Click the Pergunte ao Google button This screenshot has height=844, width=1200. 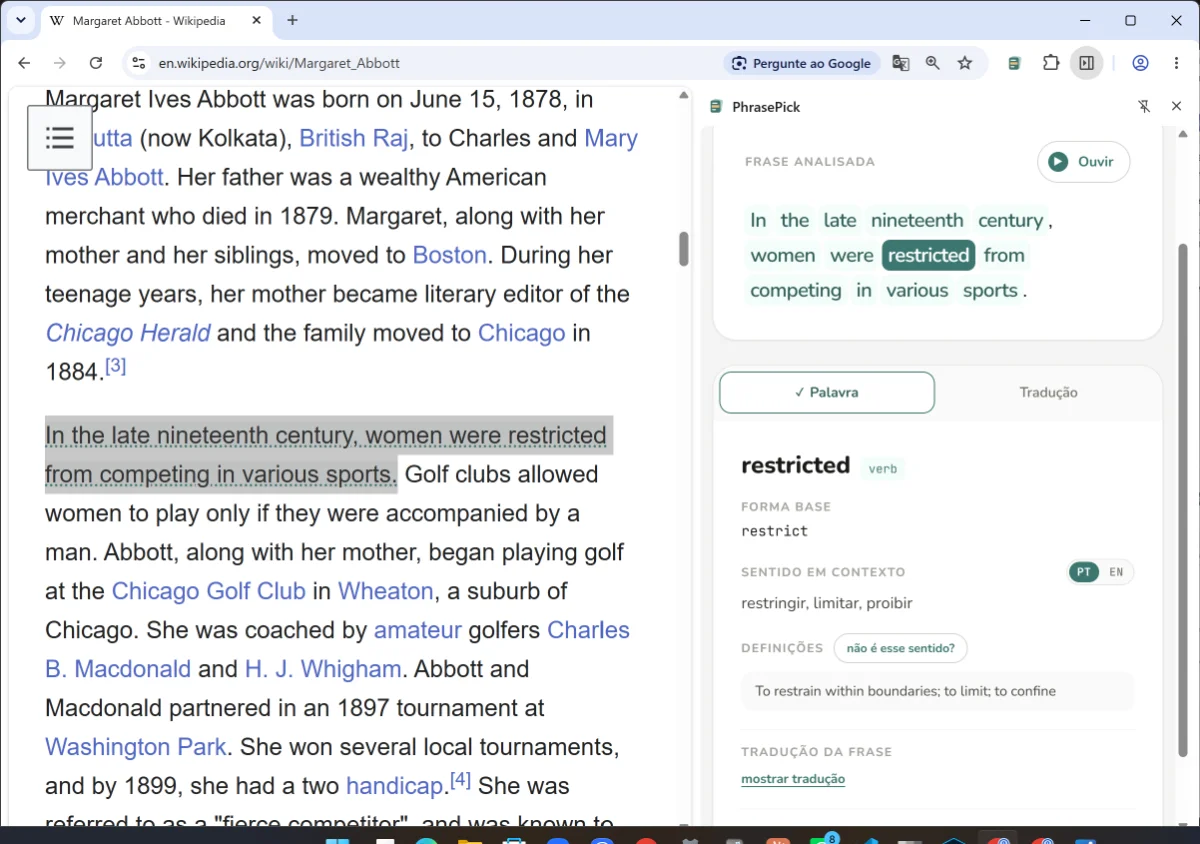coord(802,63)
